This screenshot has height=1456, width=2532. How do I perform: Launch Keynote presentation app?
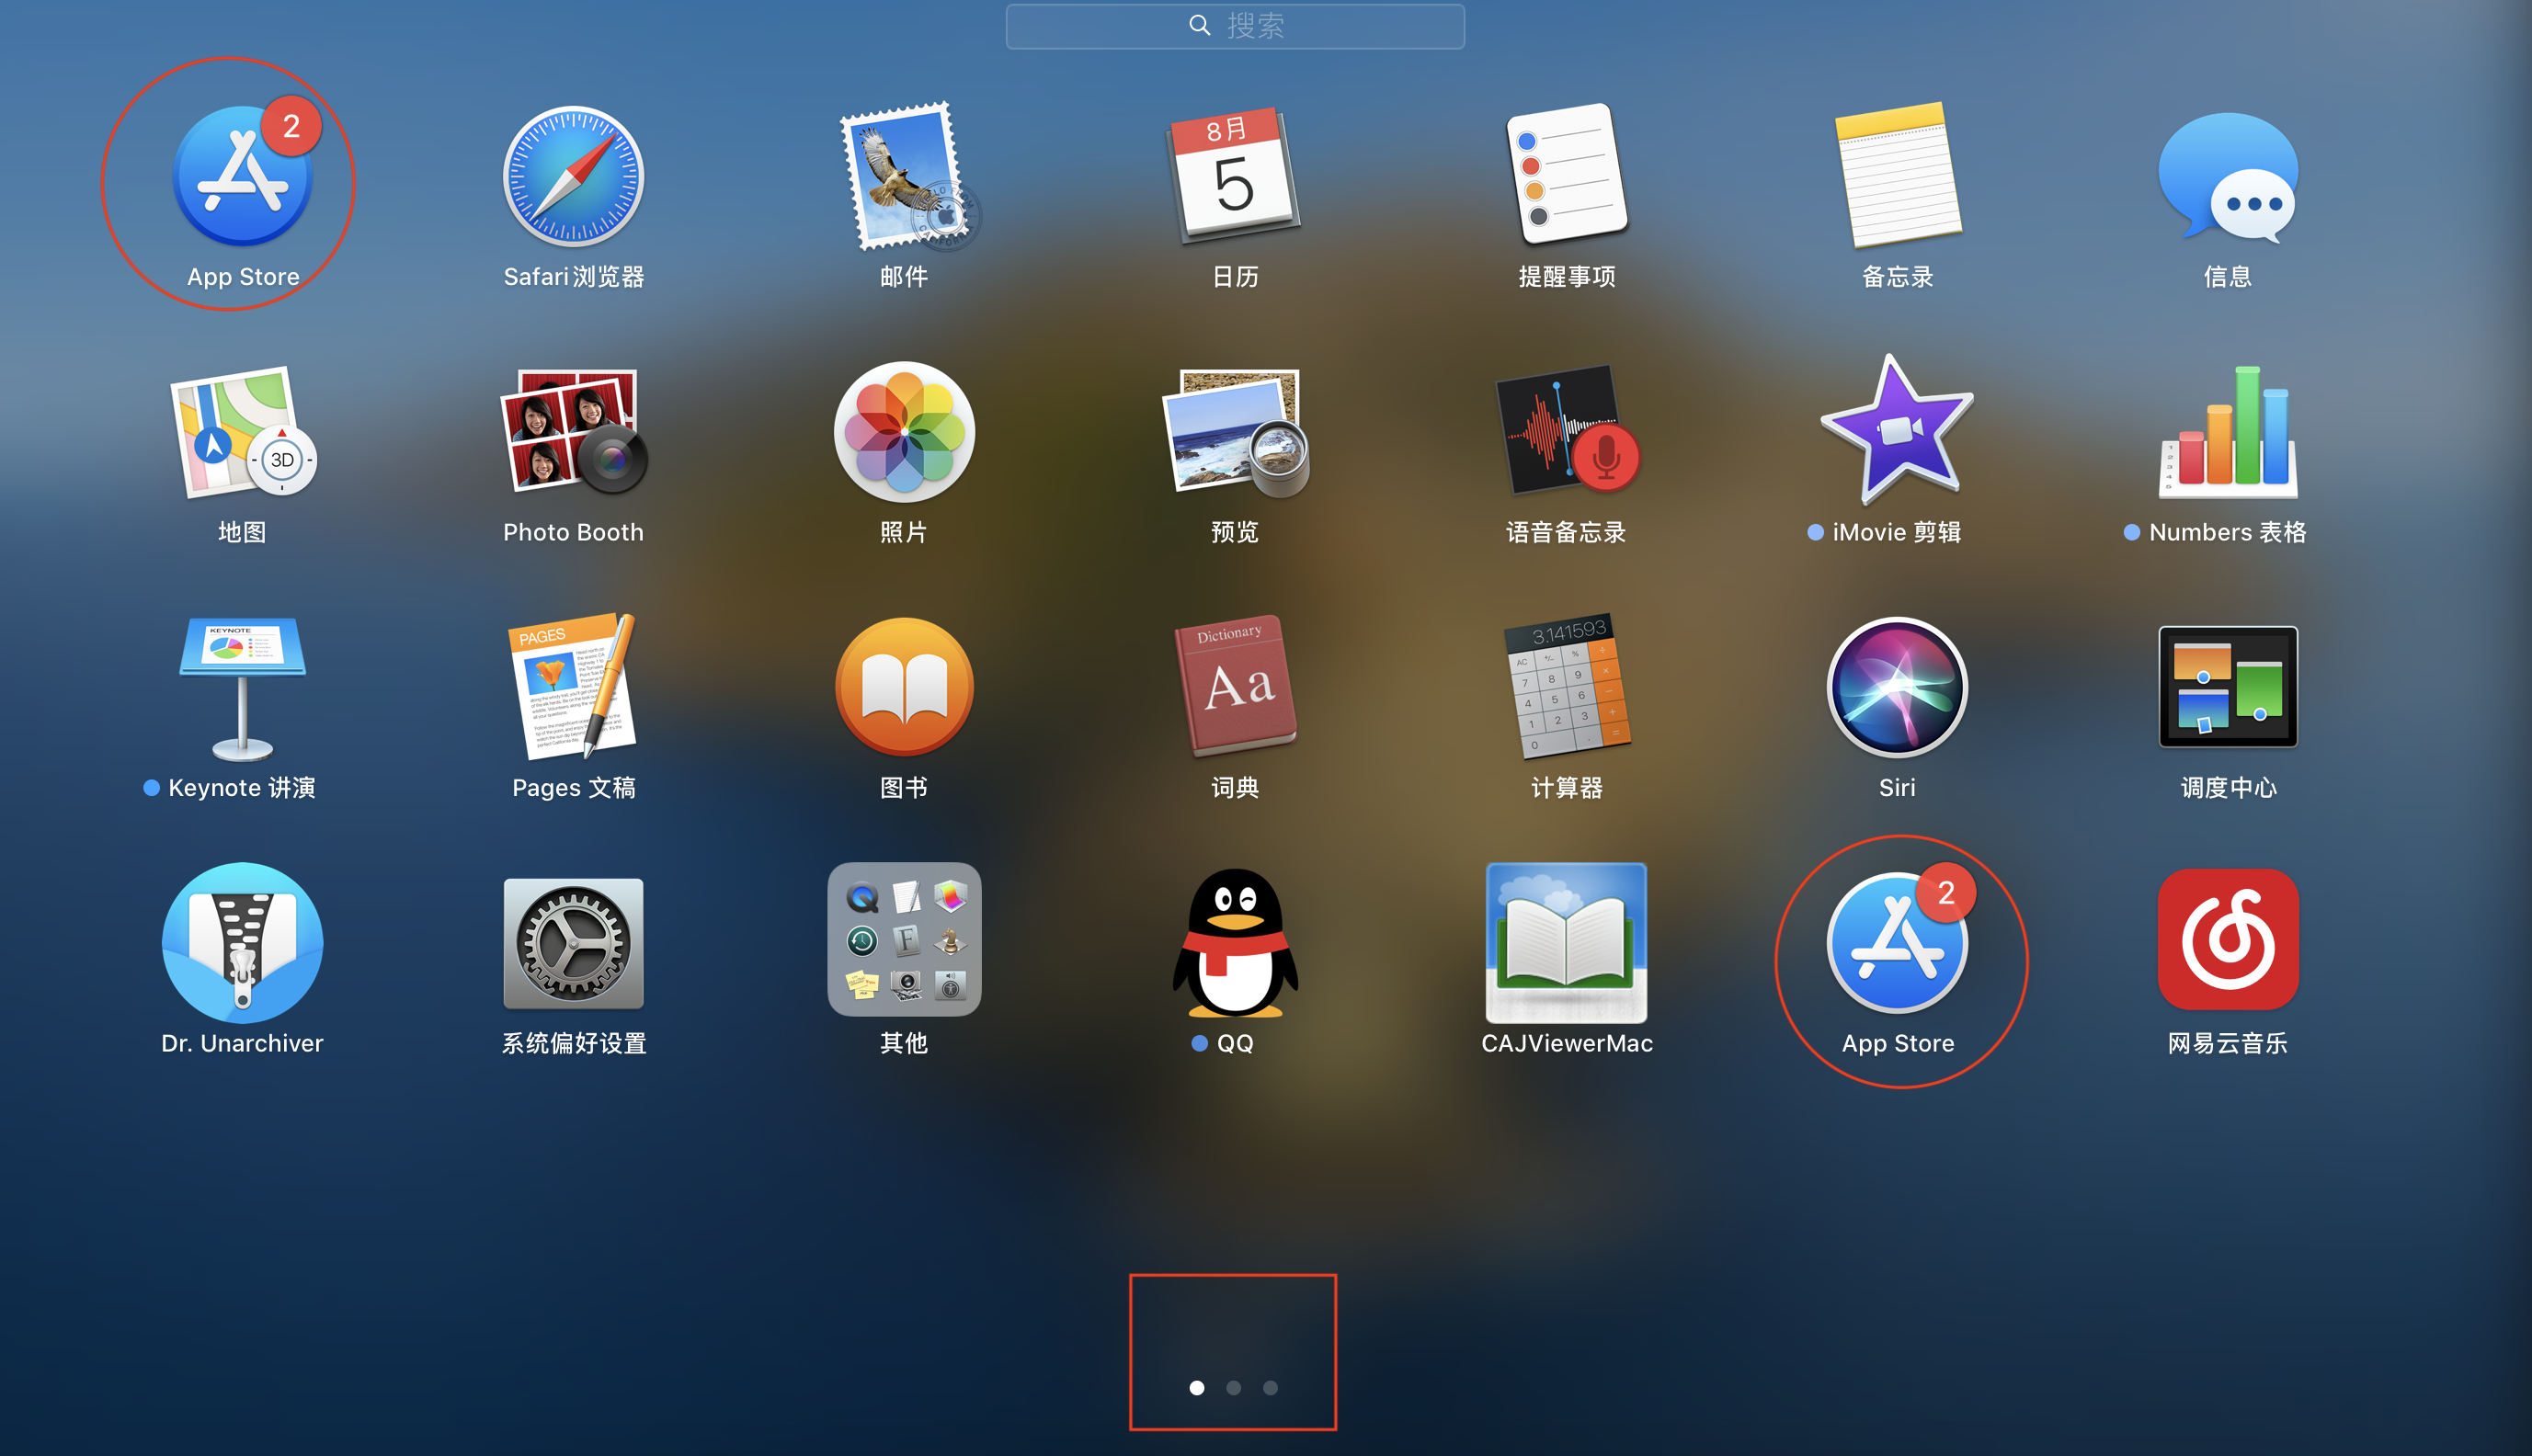242,688
